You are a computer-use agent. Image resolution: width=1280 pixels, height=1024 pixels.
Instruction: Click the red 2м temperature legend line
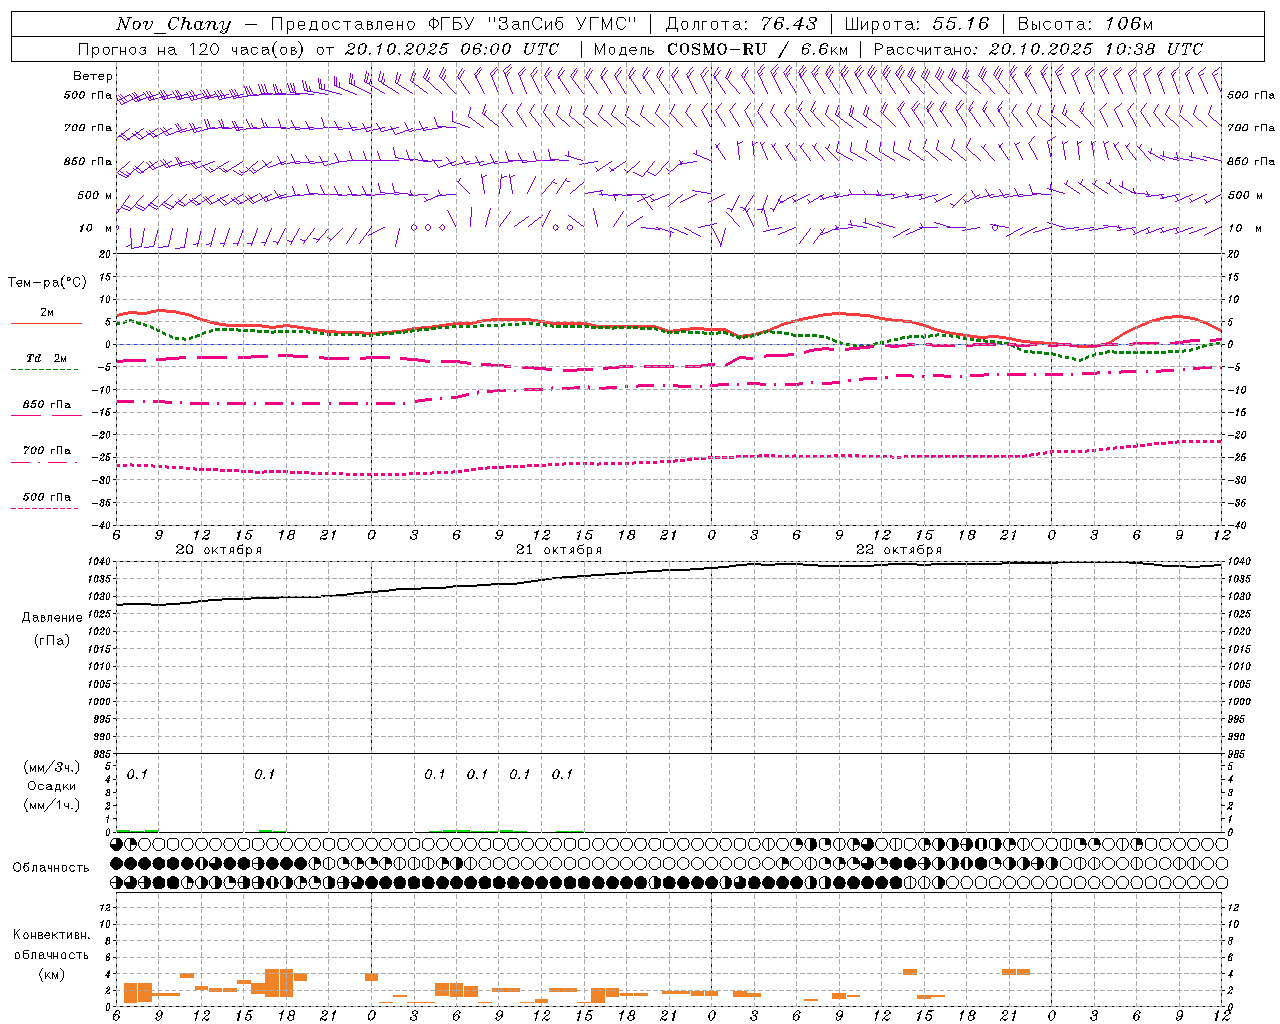point(46,324)
